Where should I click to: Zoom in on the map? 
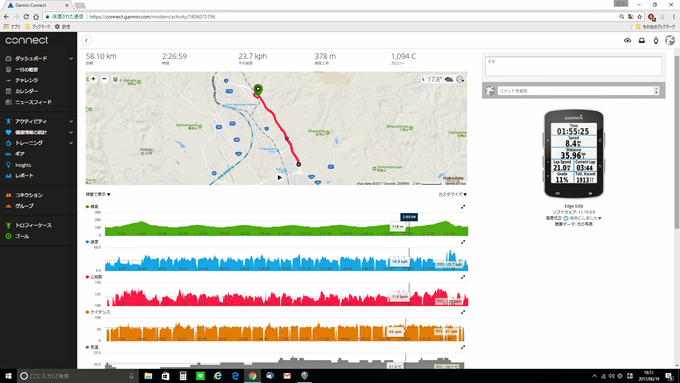pyautogui.click(x=93, y=79)
